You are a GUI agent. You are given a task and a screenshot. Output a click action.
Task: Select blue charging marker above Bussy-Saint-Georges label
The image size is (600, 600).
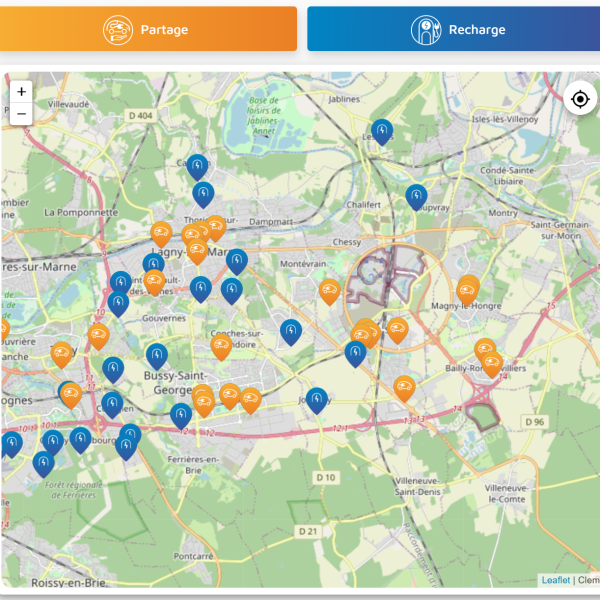(x=157, y=356)
